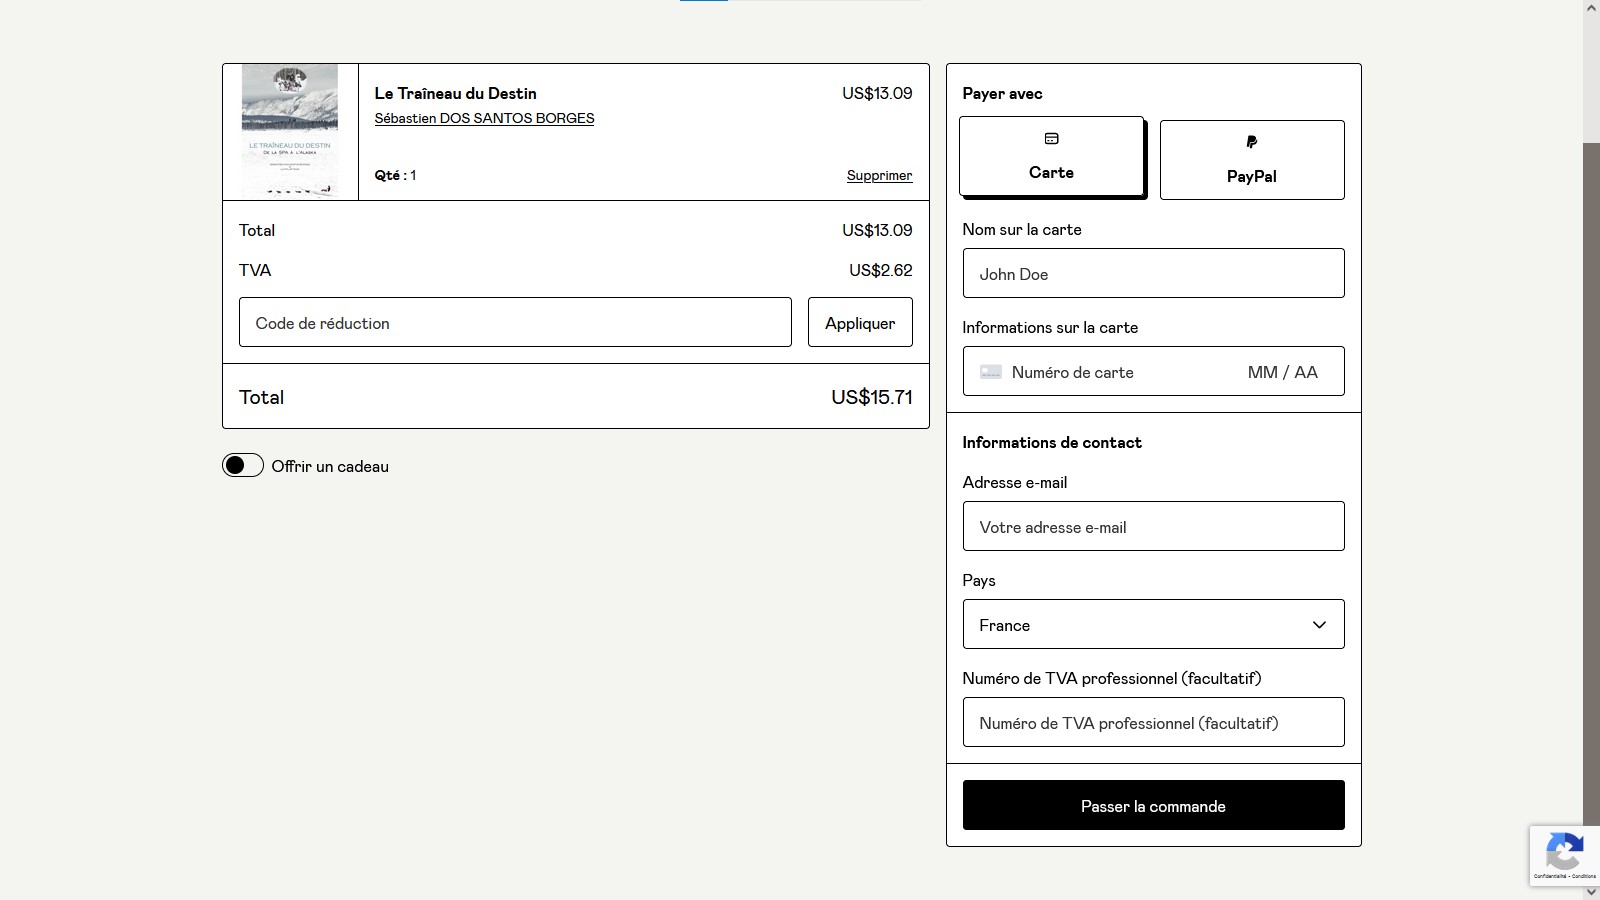Select the Carte payment tab
Viewport: 1600px width, 900px height.
(x=1051, y=157)
